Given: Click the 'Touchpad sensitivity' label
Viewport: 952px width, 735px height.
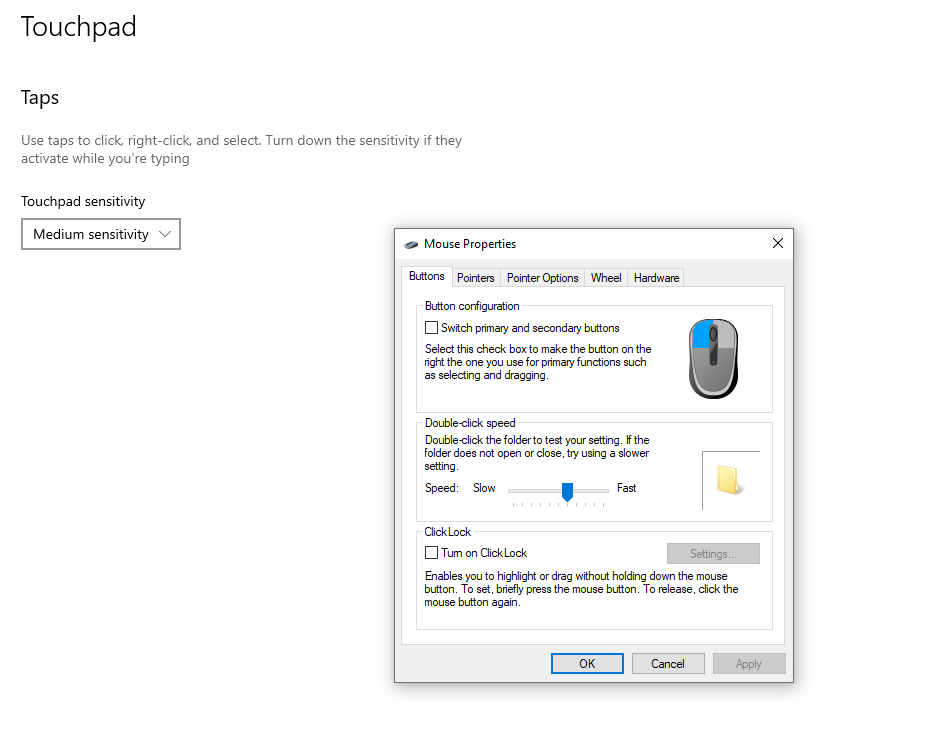Looking at the screenshot, I should click(x=83, y=202).
